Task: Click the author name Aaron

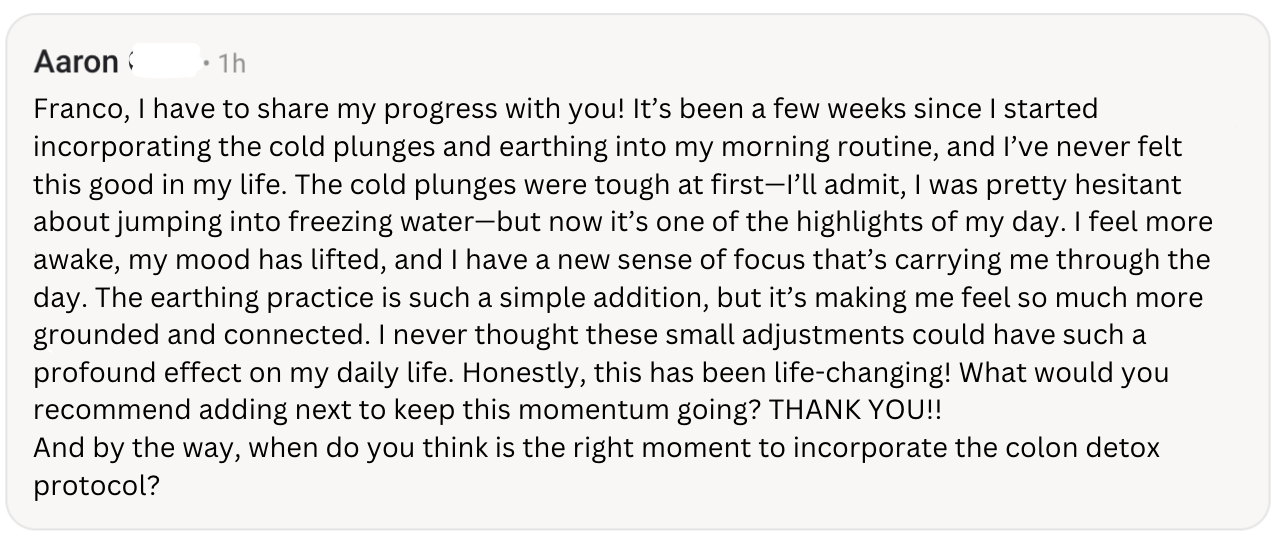Action: [75, 63]
